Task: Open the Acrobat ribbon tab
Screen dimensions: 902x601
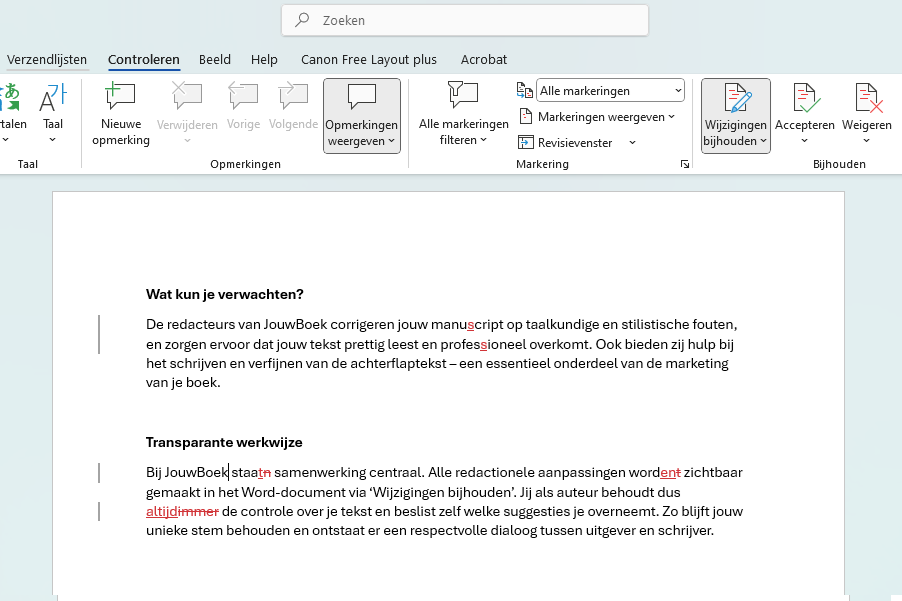Action: click(484, 59)
